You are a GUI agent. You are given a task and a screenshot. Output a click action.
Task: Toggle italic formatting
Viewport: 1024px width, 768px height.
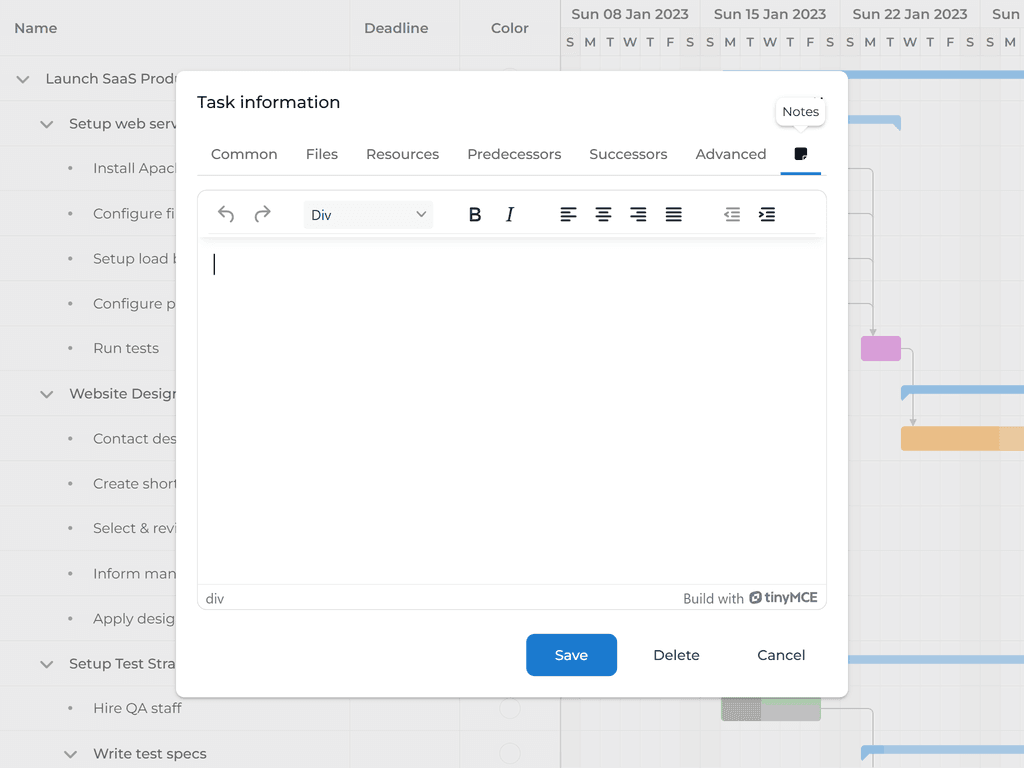click(x=510, y=214)
